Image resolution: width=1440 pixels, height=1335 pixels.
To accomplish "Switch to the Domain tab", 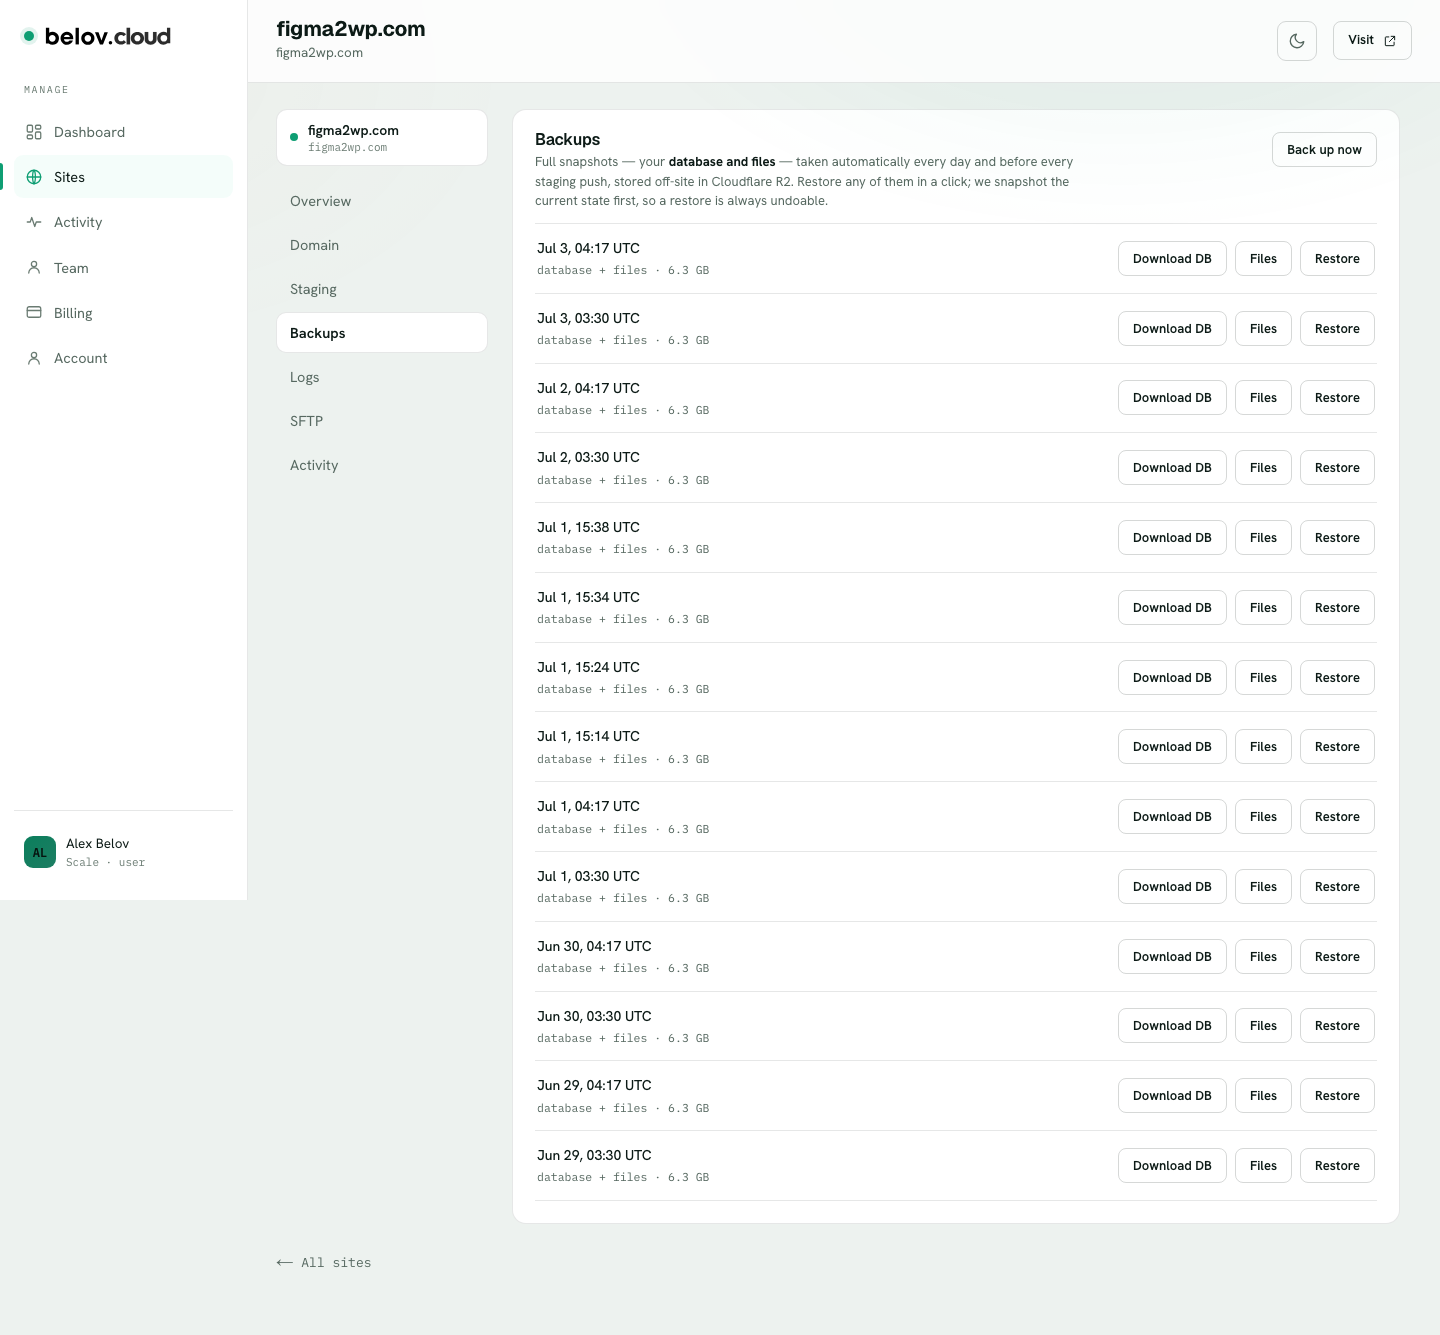I will pyautogui.click(x=382, y=245).
